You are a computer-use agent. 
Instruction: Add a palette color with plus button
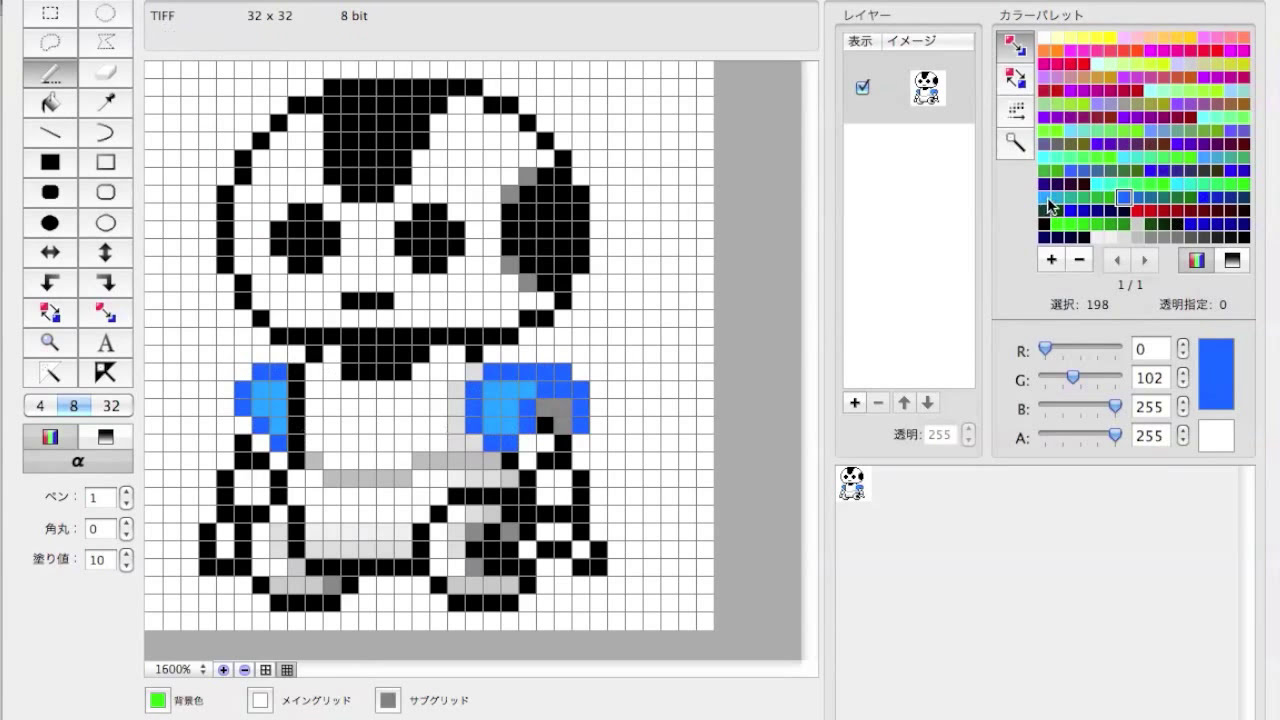1051,260
